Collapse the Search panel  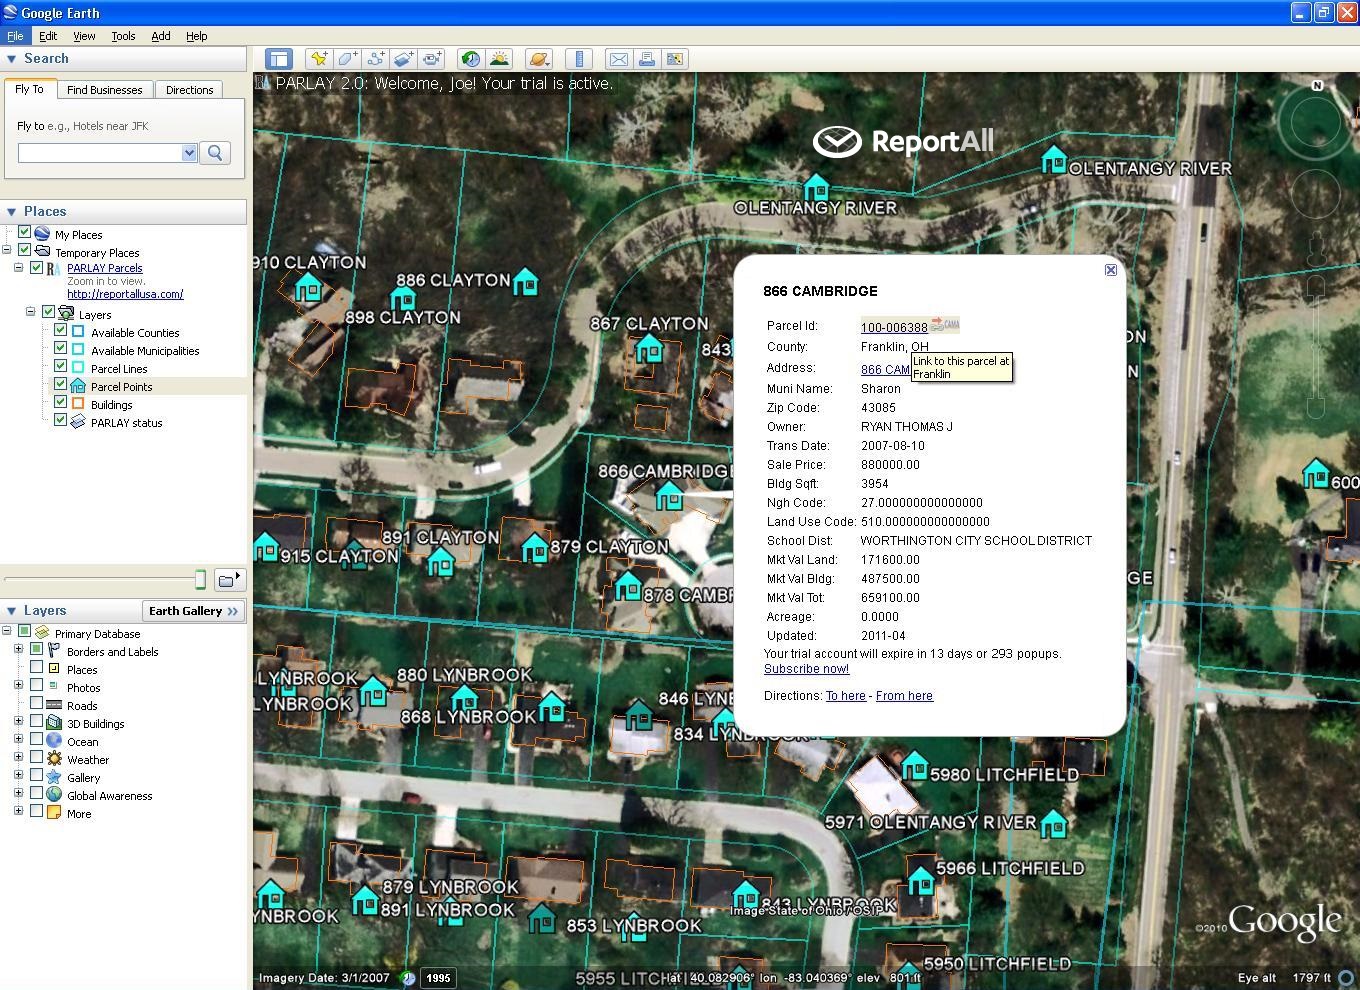12,59
